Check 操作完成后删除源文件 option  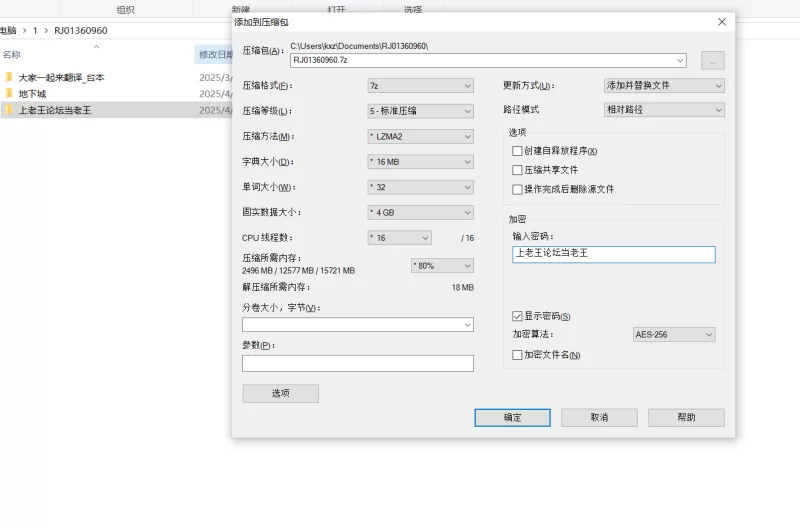pos(517,189)
